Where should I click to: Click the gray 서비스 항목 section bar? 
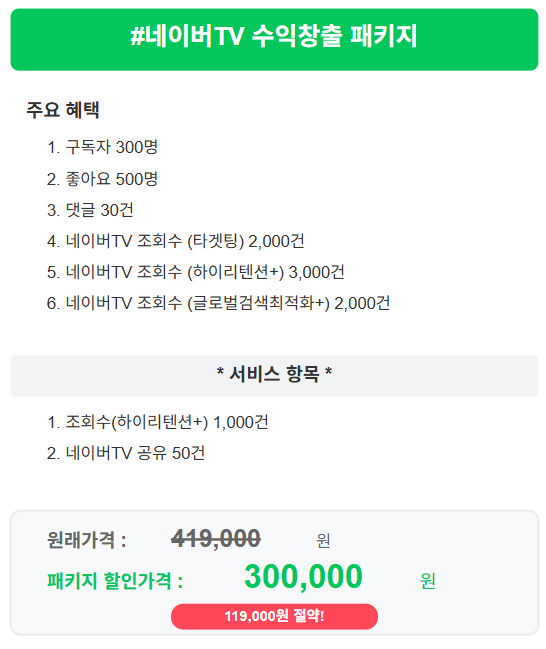point(274,375)
